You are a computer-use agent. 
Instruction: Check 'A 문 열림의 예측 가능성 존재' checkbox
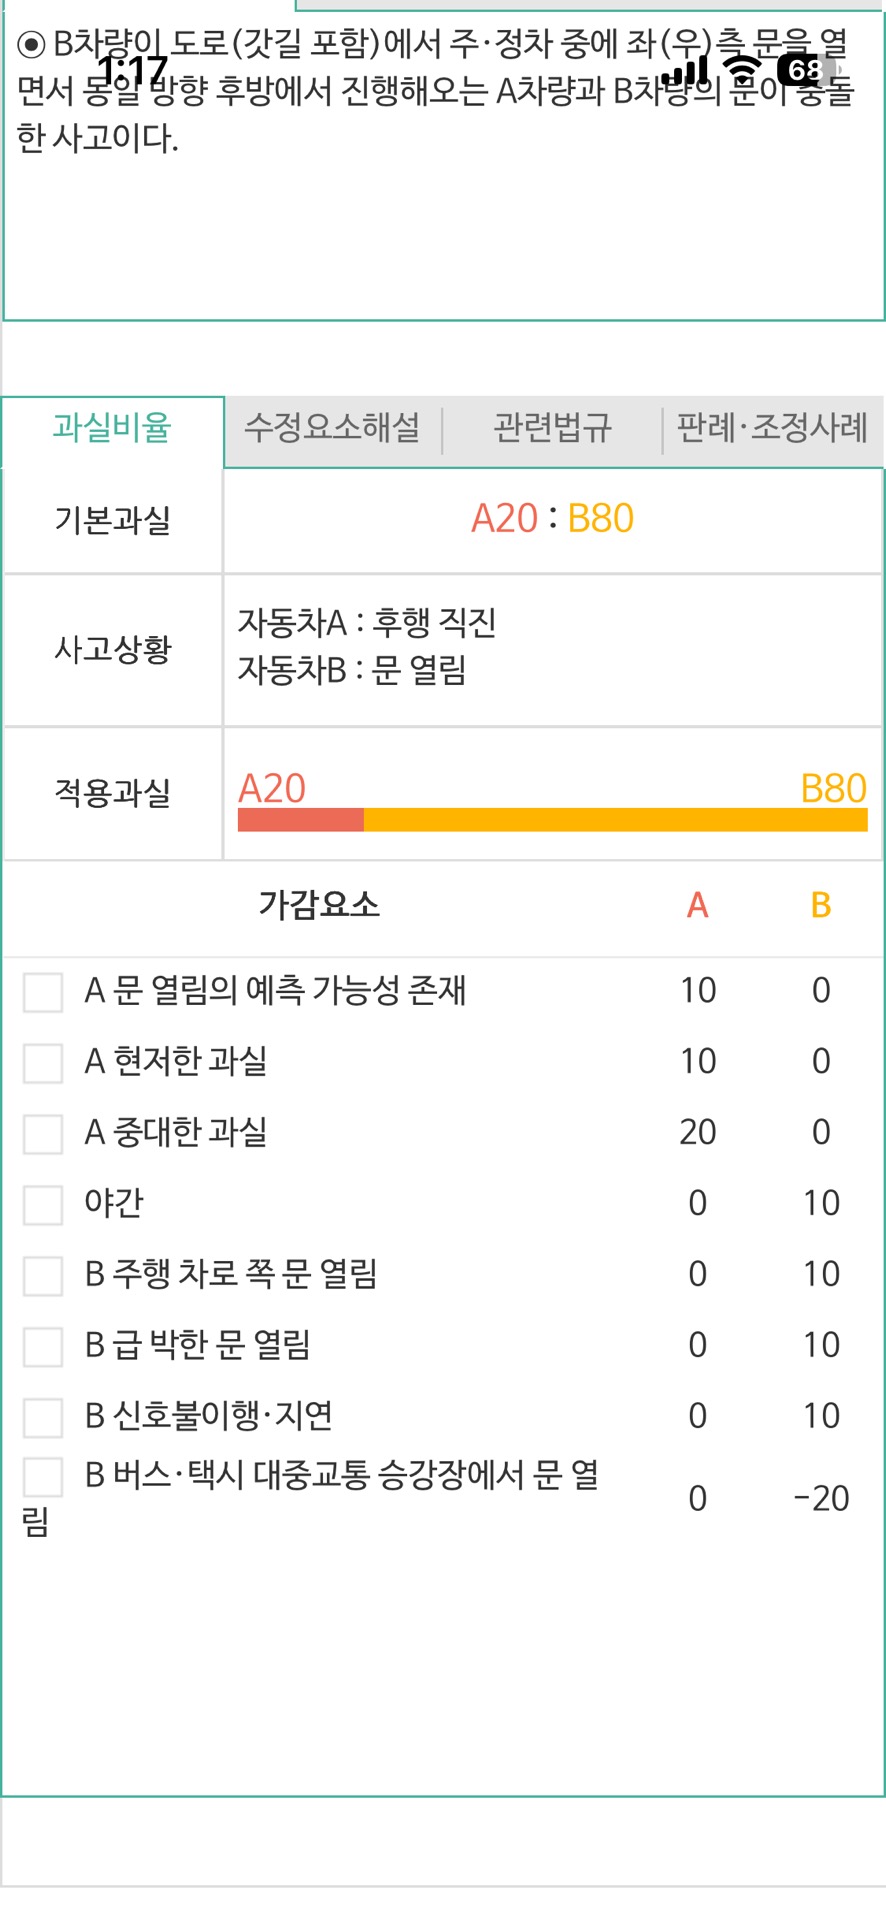(x=43, y=992)
